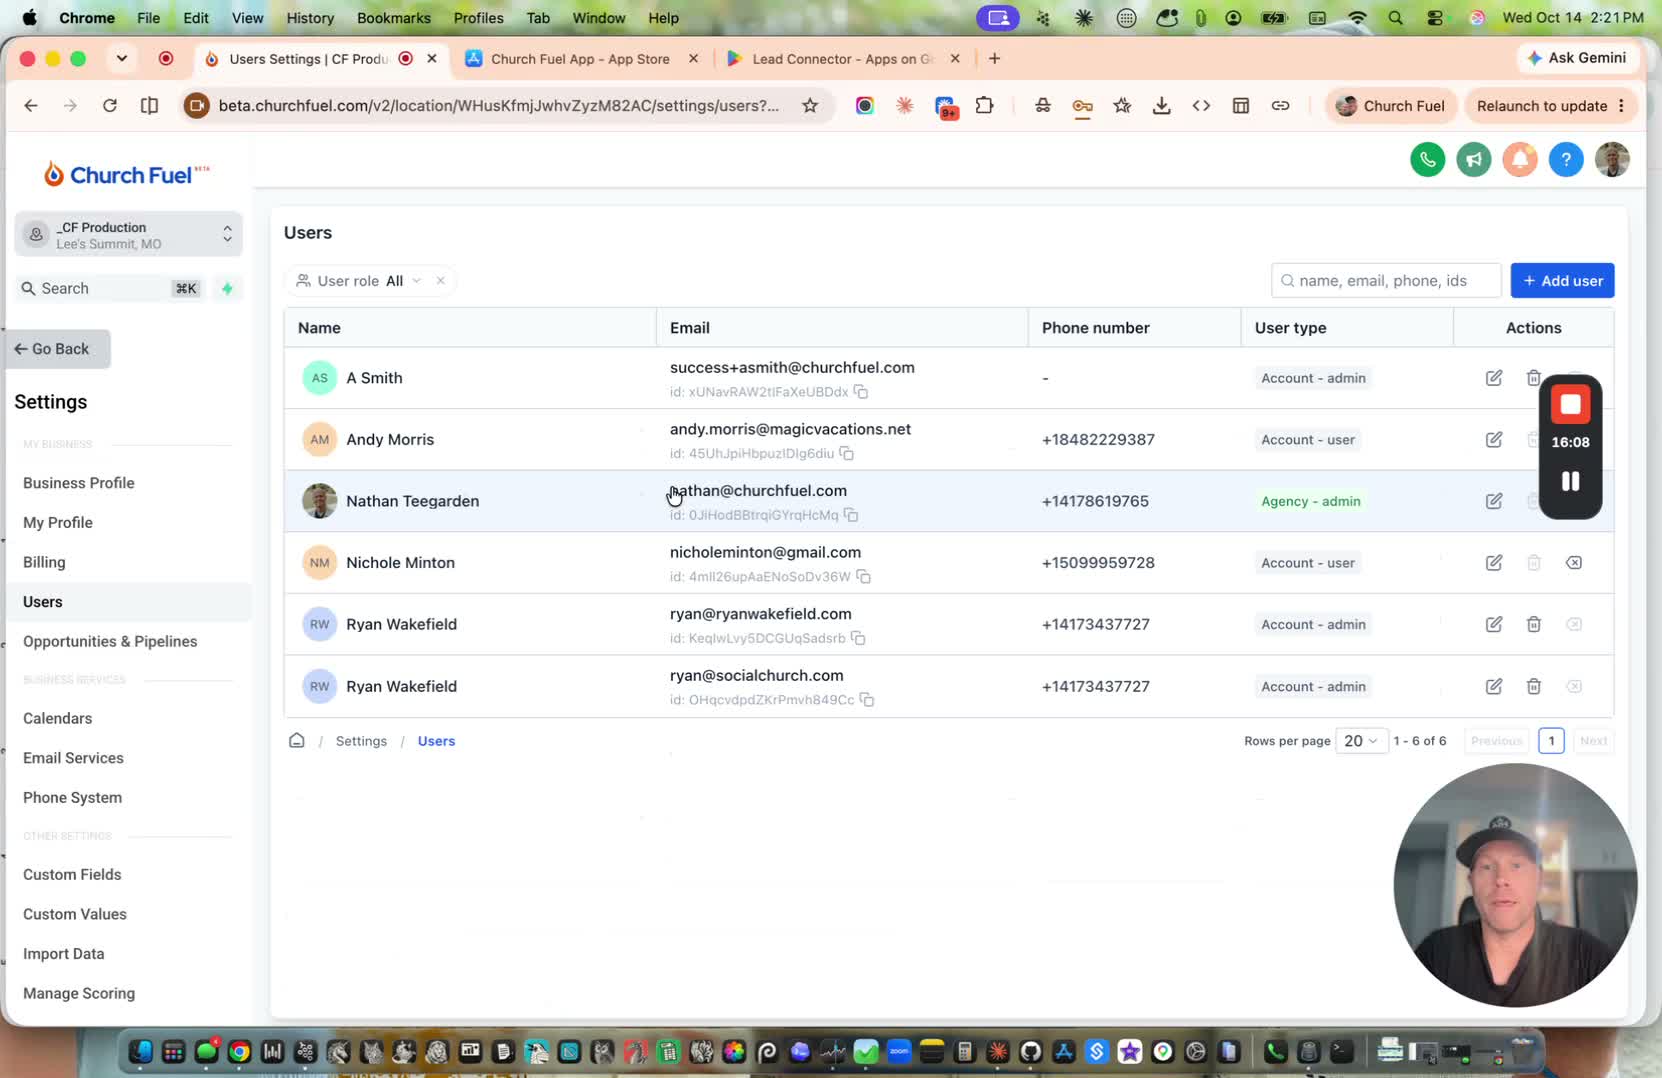The width and height of the screenshot is (1662, 1078).
Task: Open Opportunities & Pipelines settings
Action: pos(110,642)
